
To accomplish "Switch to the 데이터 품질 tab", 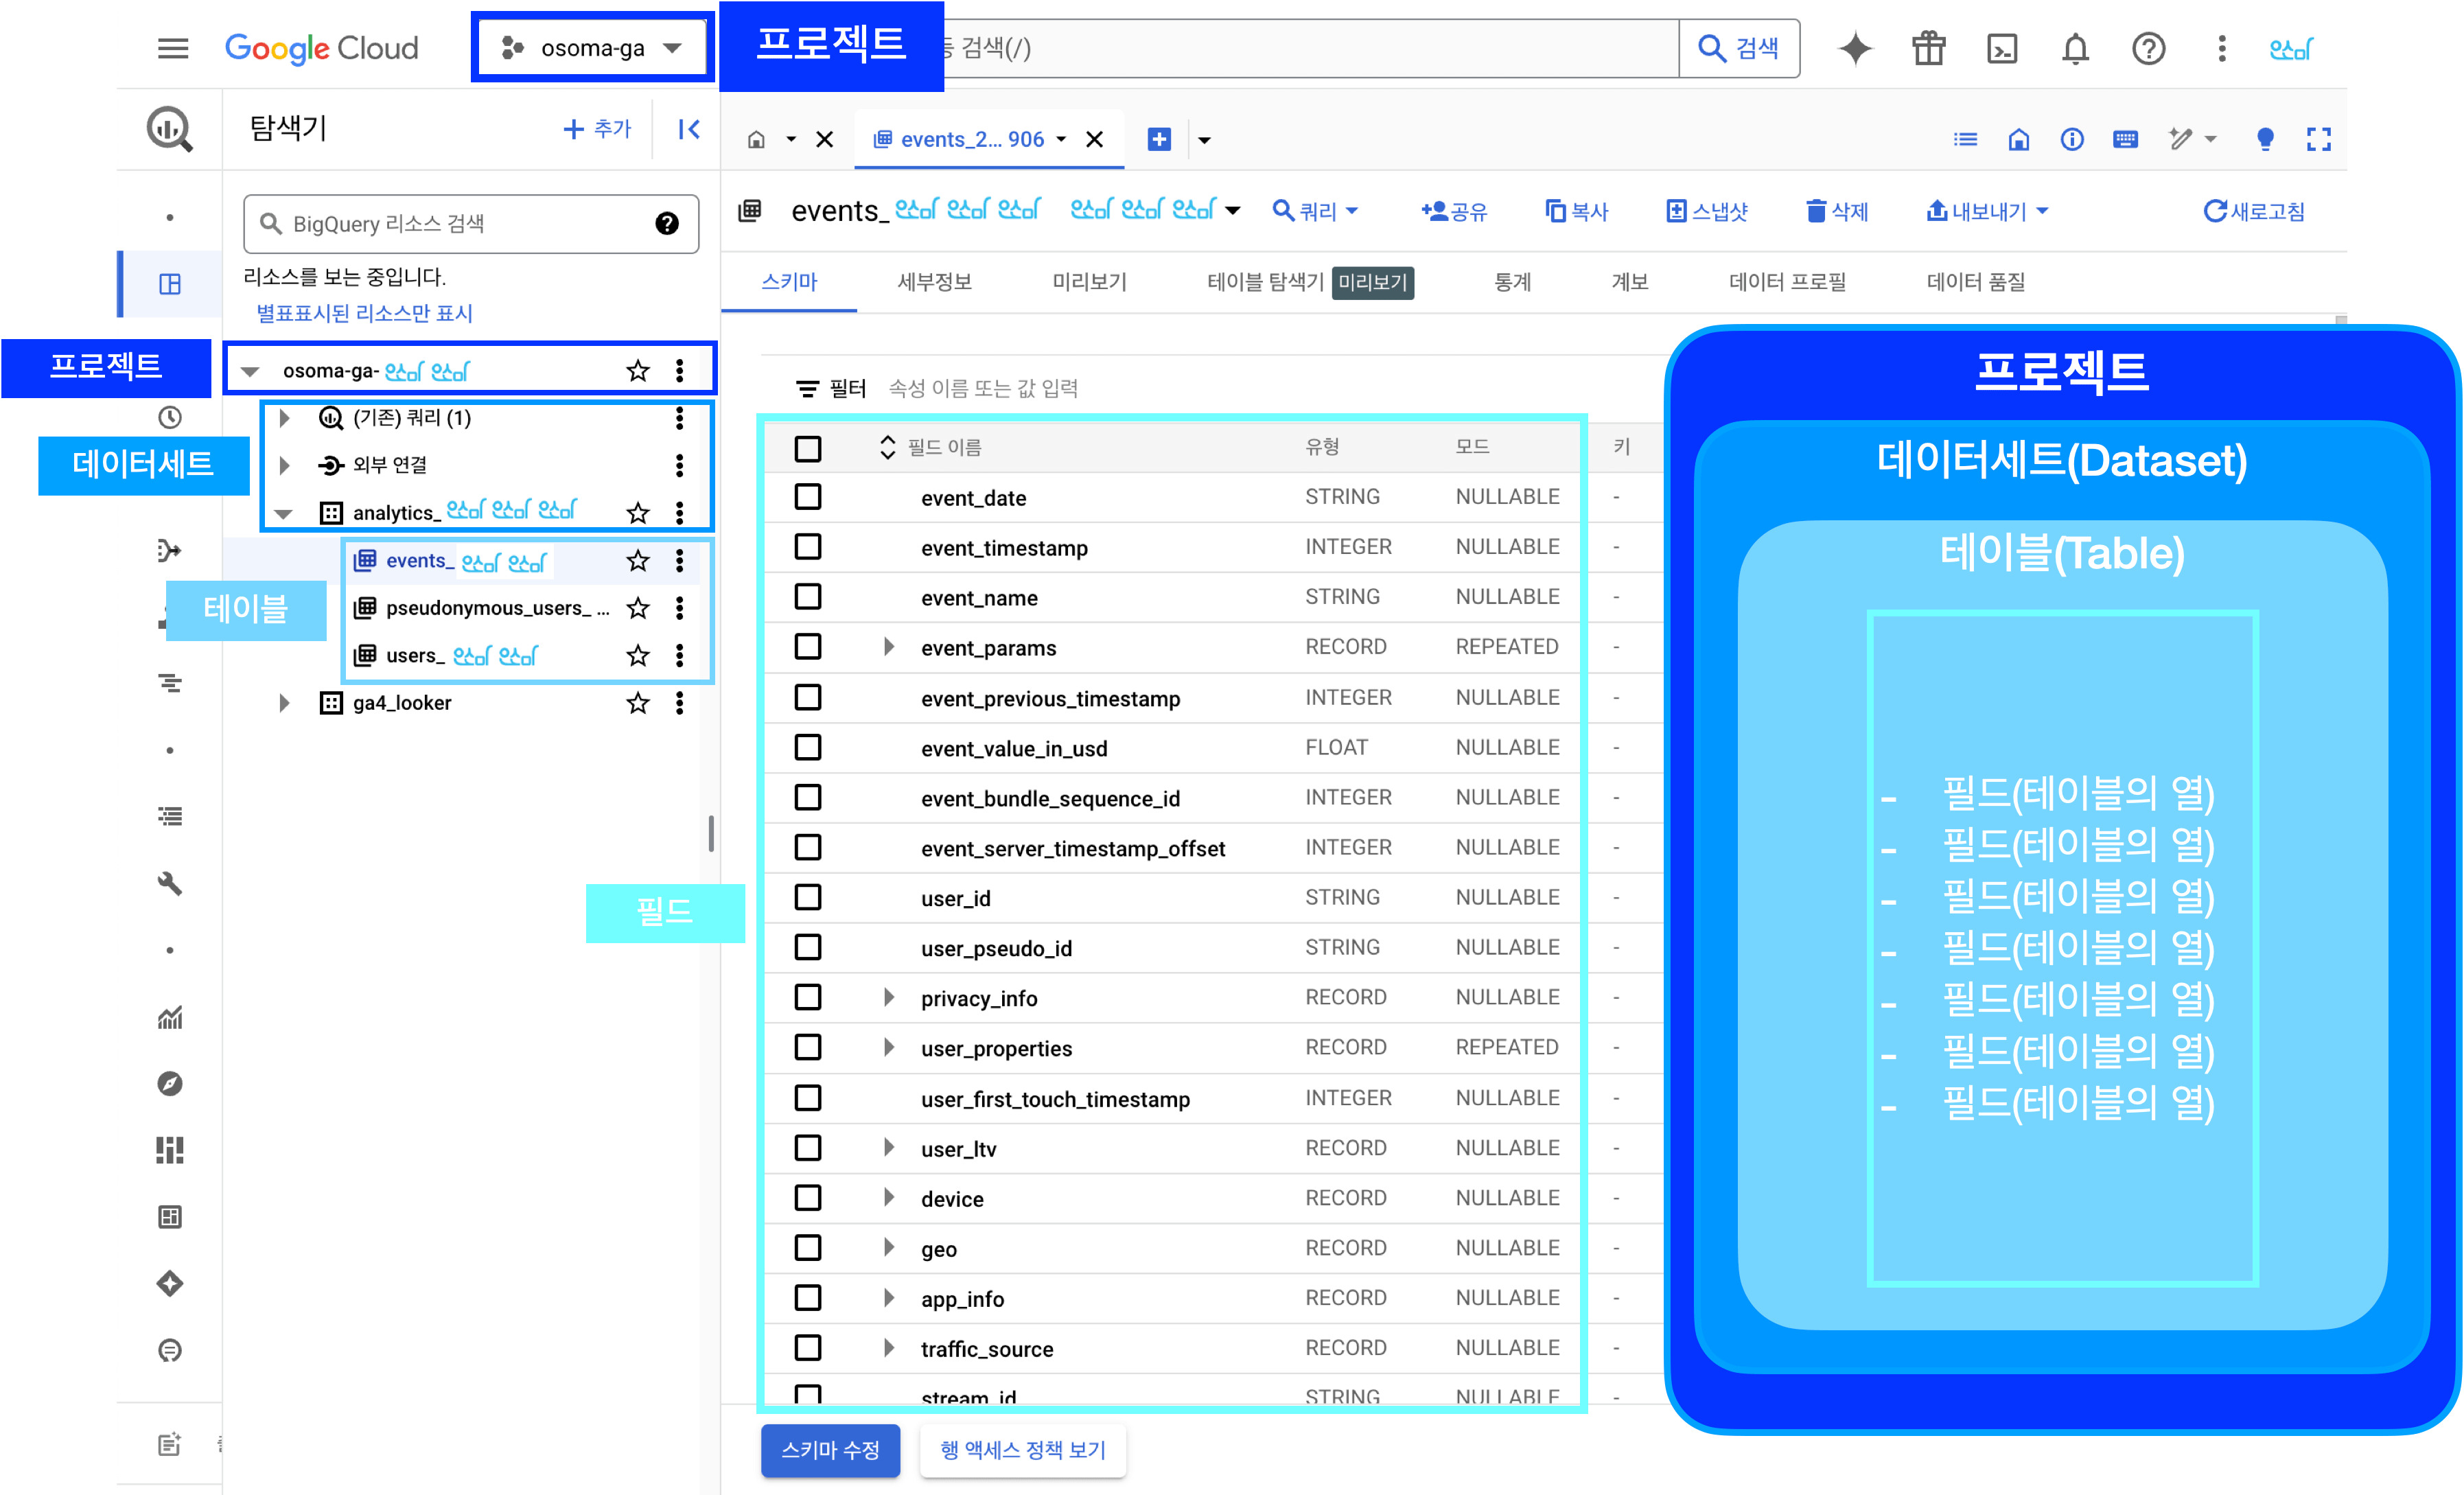I will coord(1975,282).
